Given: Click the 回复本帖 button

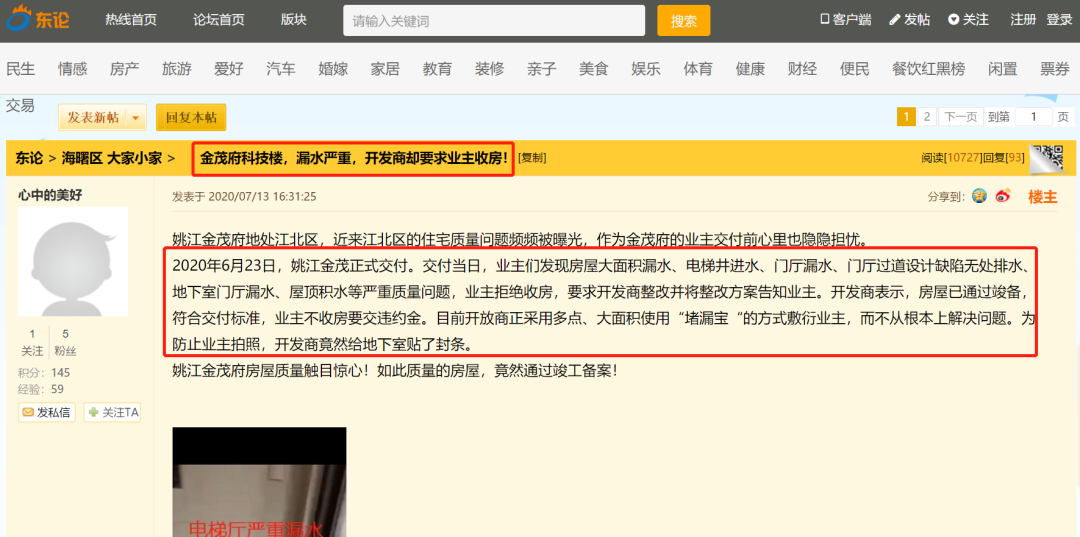Looking at the screenshot, I should click(x=191, y=118).
